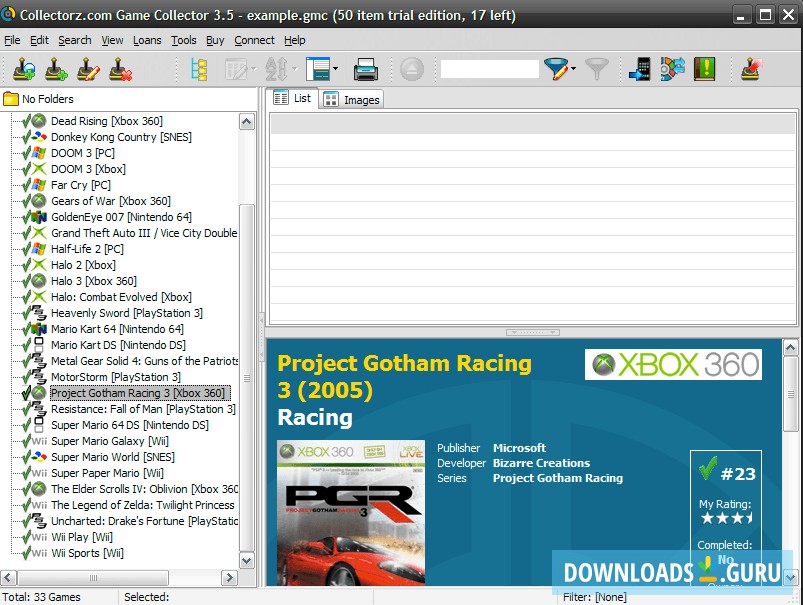Click Add Games Automatically joystick icon
The height and width of the screenshot is (605, 803).
(x=25, y=69)
